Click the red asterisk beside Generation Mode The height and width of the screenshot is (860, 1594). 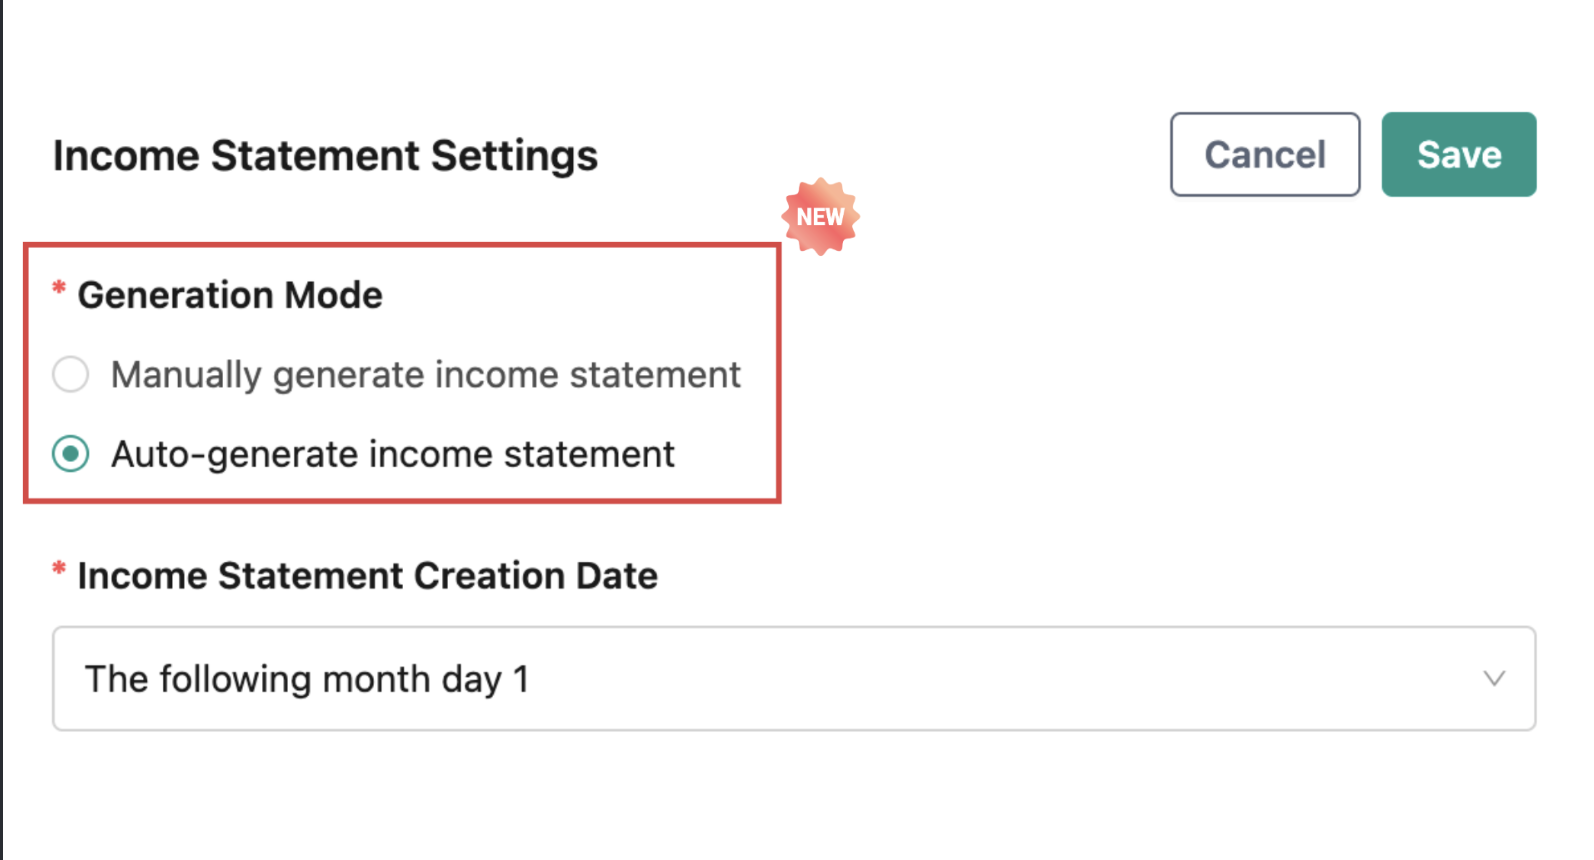tap(57, 290)
